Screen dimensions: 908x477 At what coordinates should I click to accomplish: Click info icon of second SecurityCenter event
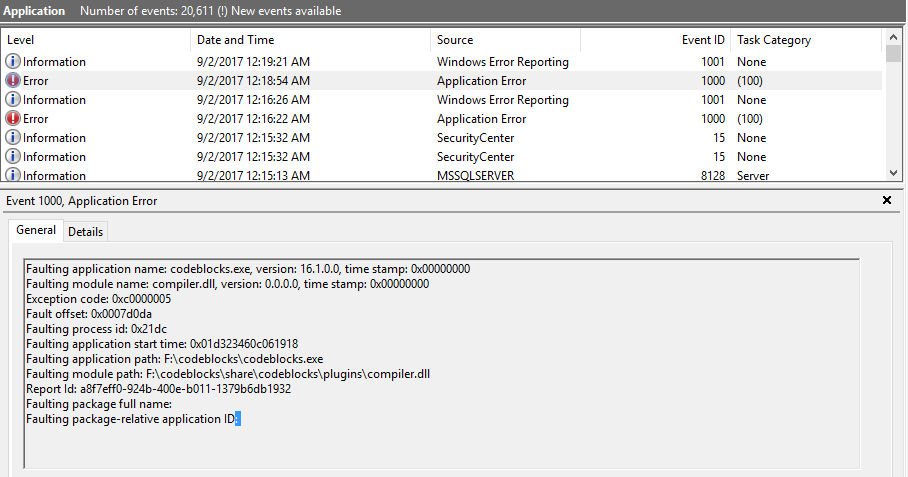pos(13,157)
